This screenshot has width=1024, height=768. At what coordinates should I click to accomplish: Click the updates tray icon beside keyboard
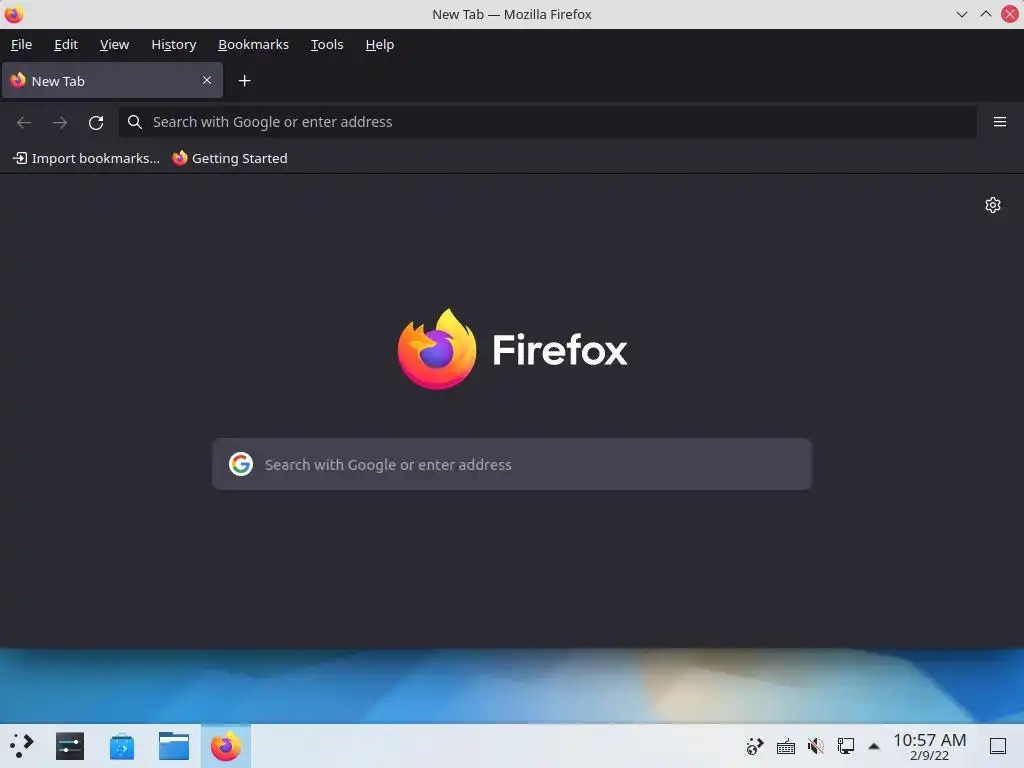tap(755, 746)
